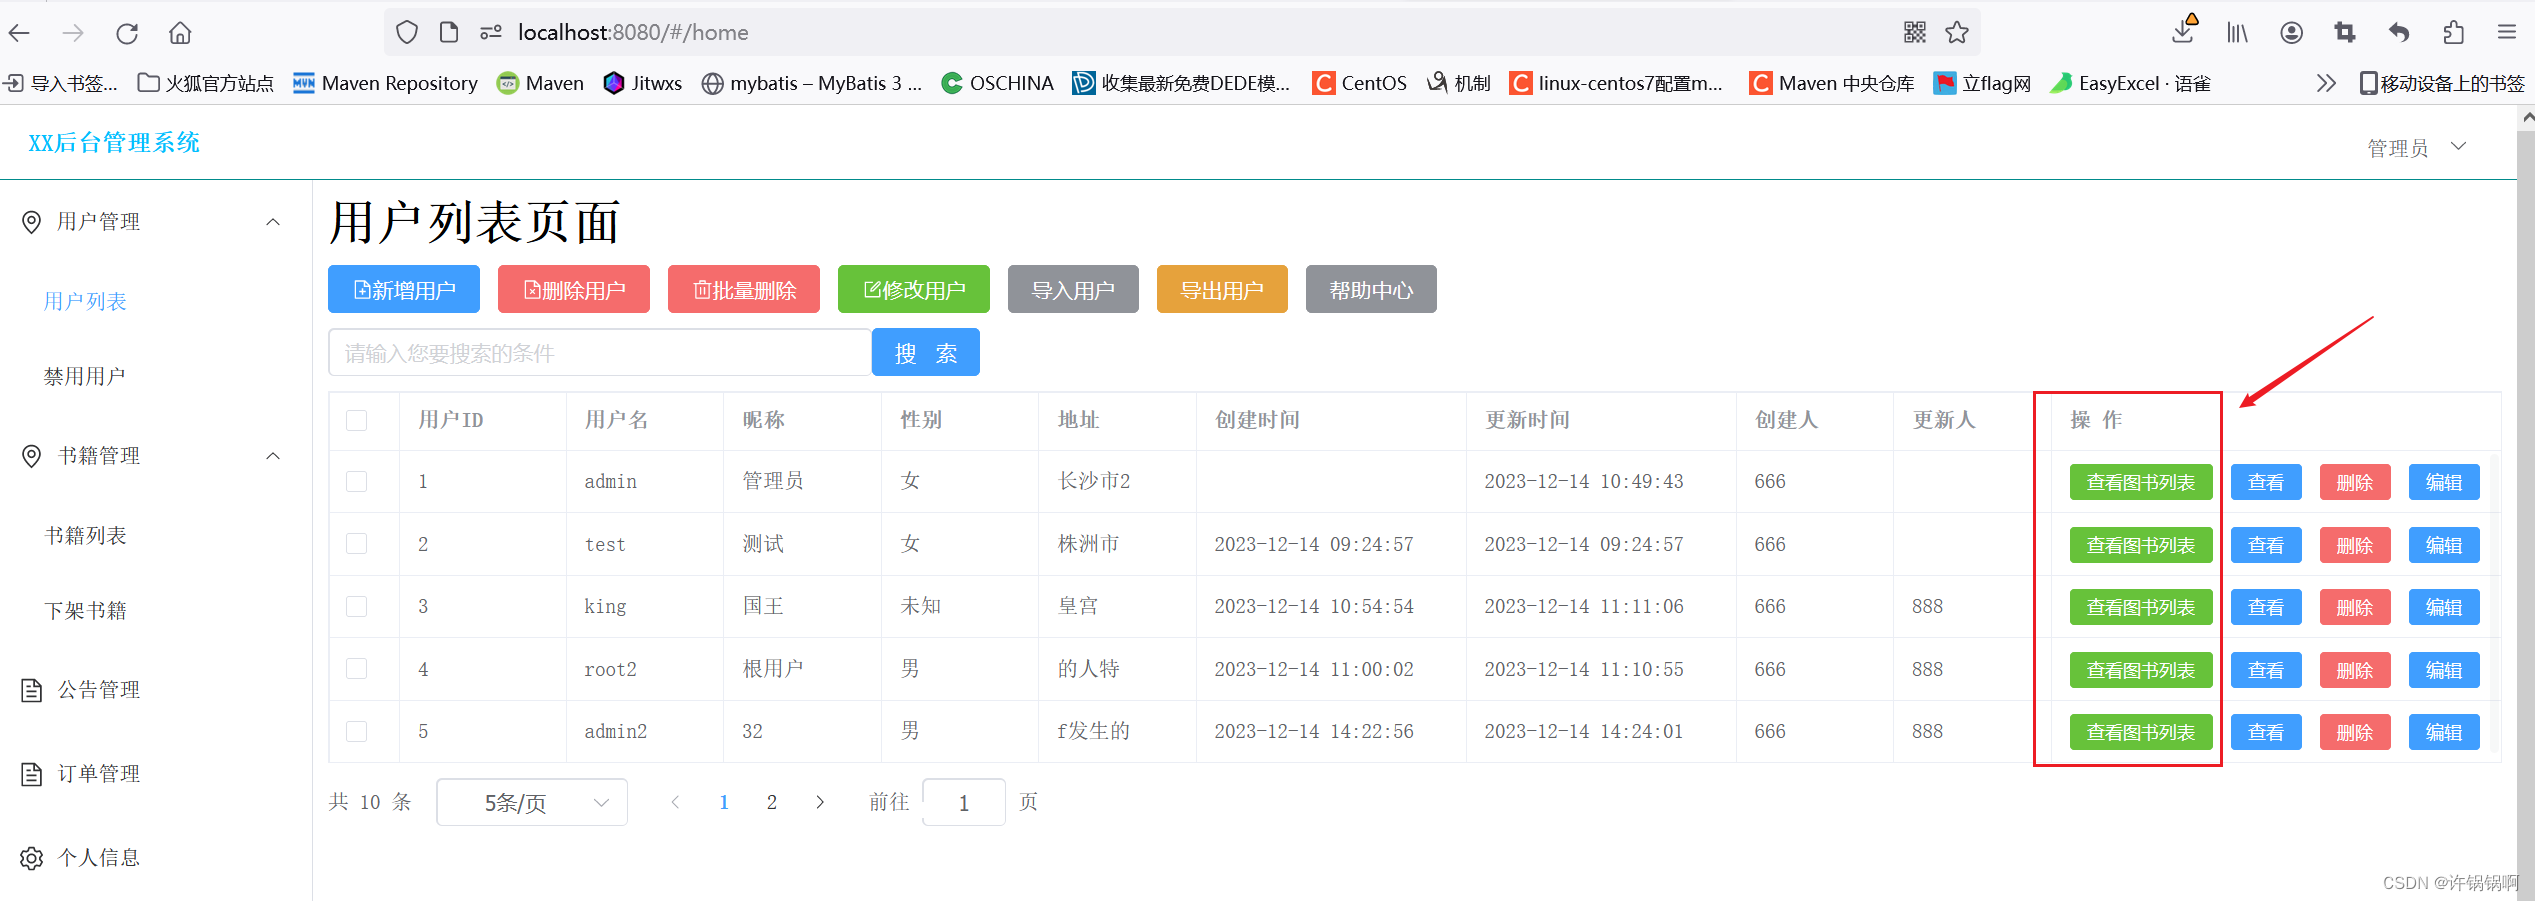The height and width of the screenshot is (901, 2535).
Task: Open browser home page icon
Action: pyautogui.click(x=180, y=33)
